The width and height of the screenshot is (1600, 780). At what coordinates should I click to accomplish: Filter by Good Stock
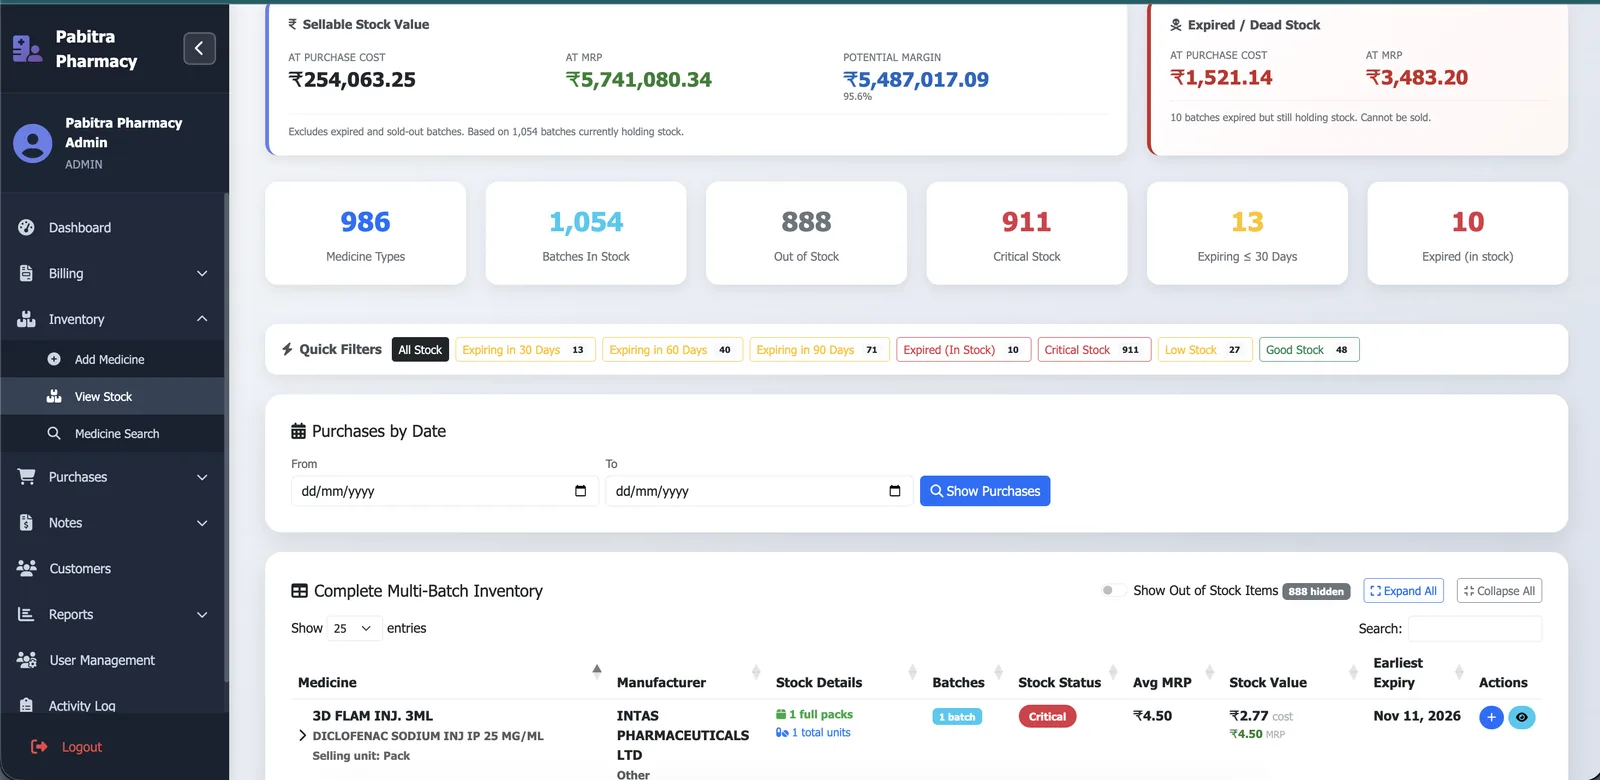1309,350
